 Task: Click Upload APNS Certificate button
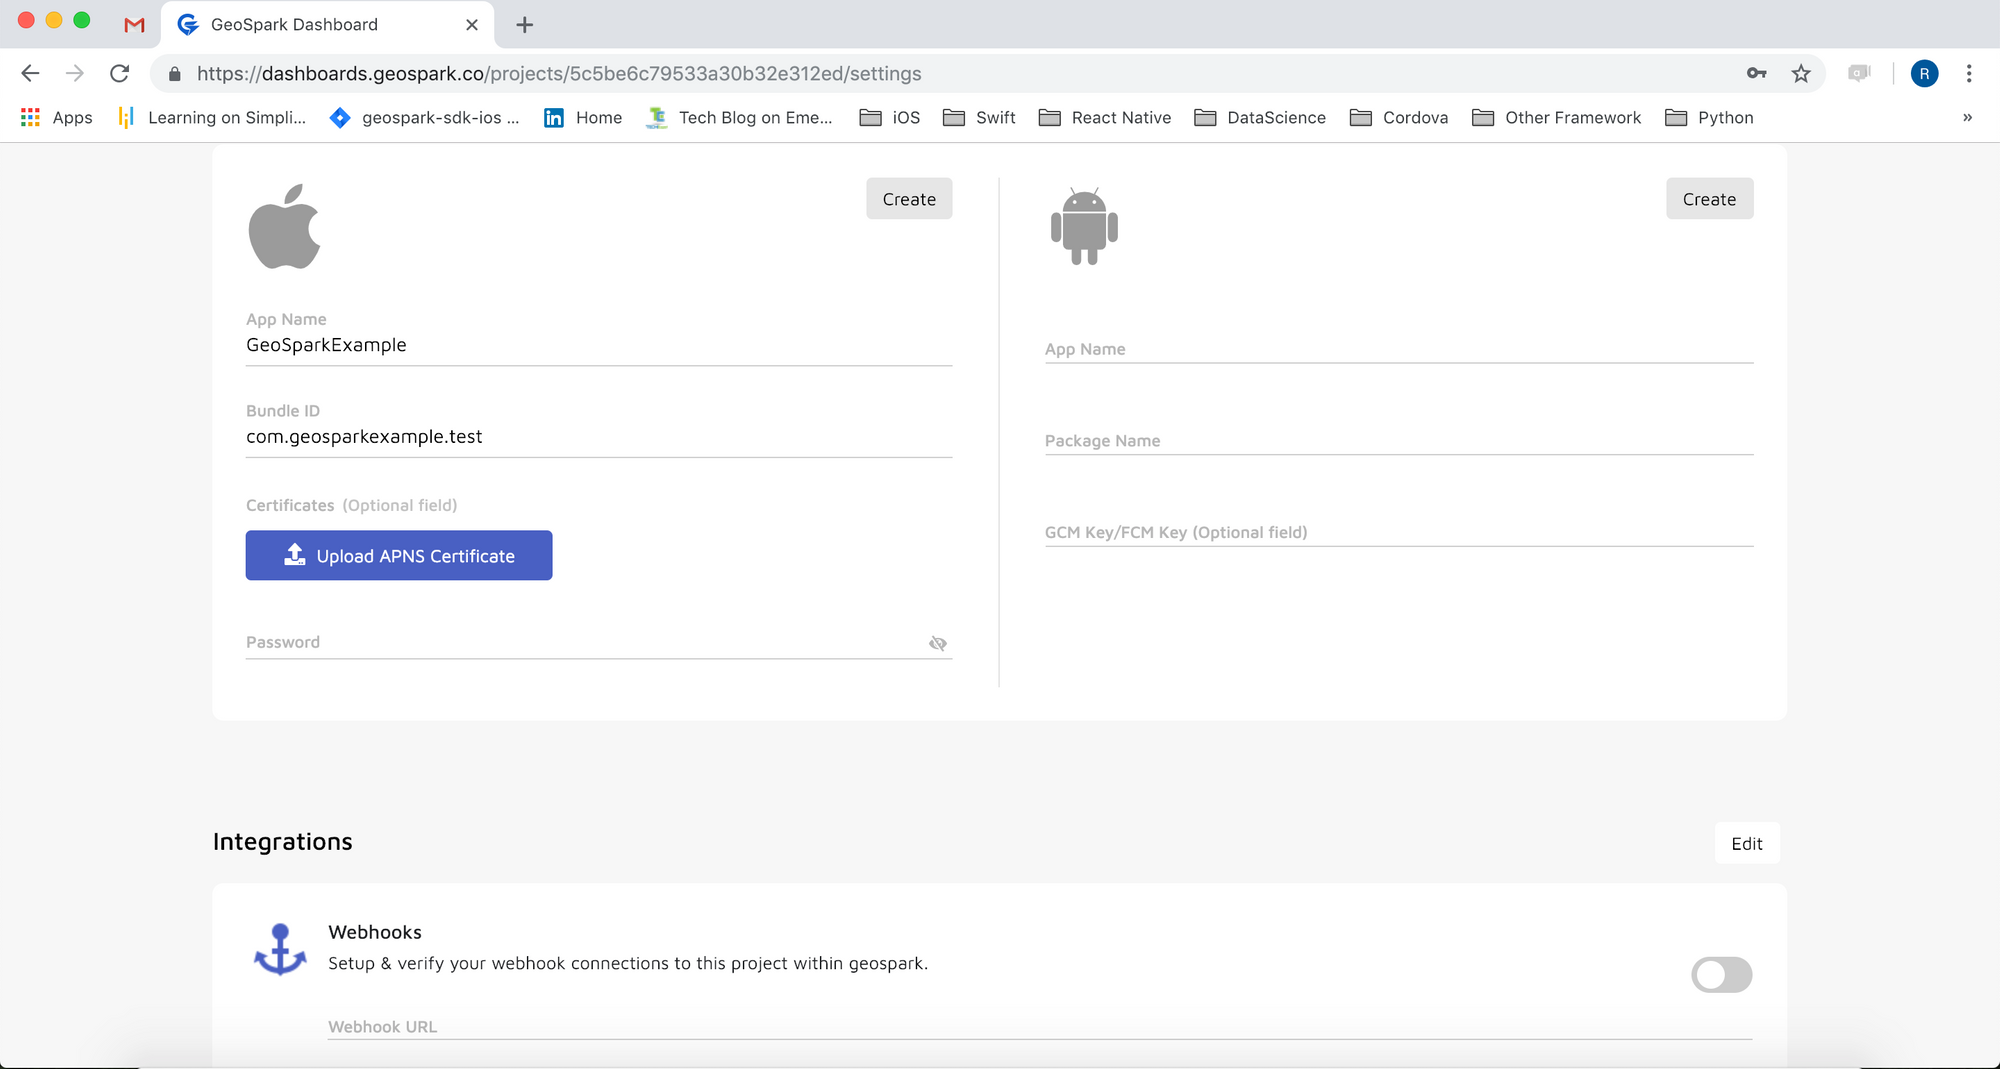point(399,555)
